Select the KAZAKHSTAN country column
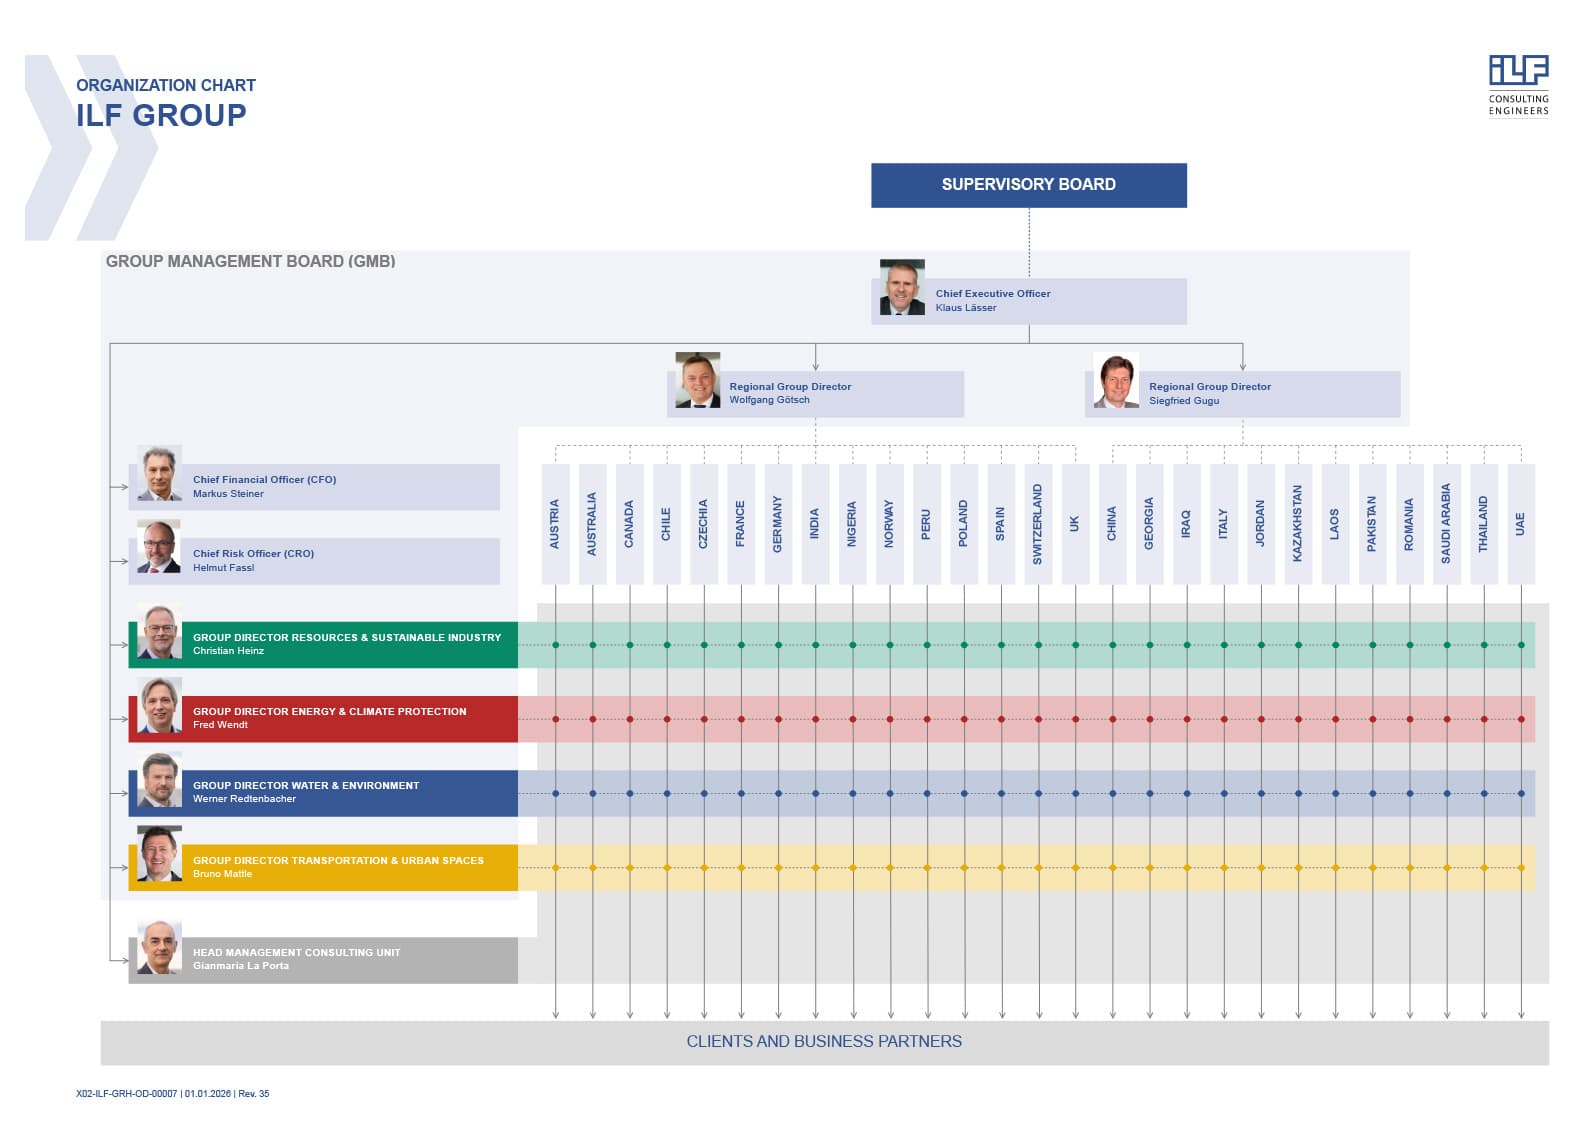 click(x=1298, y=524)
